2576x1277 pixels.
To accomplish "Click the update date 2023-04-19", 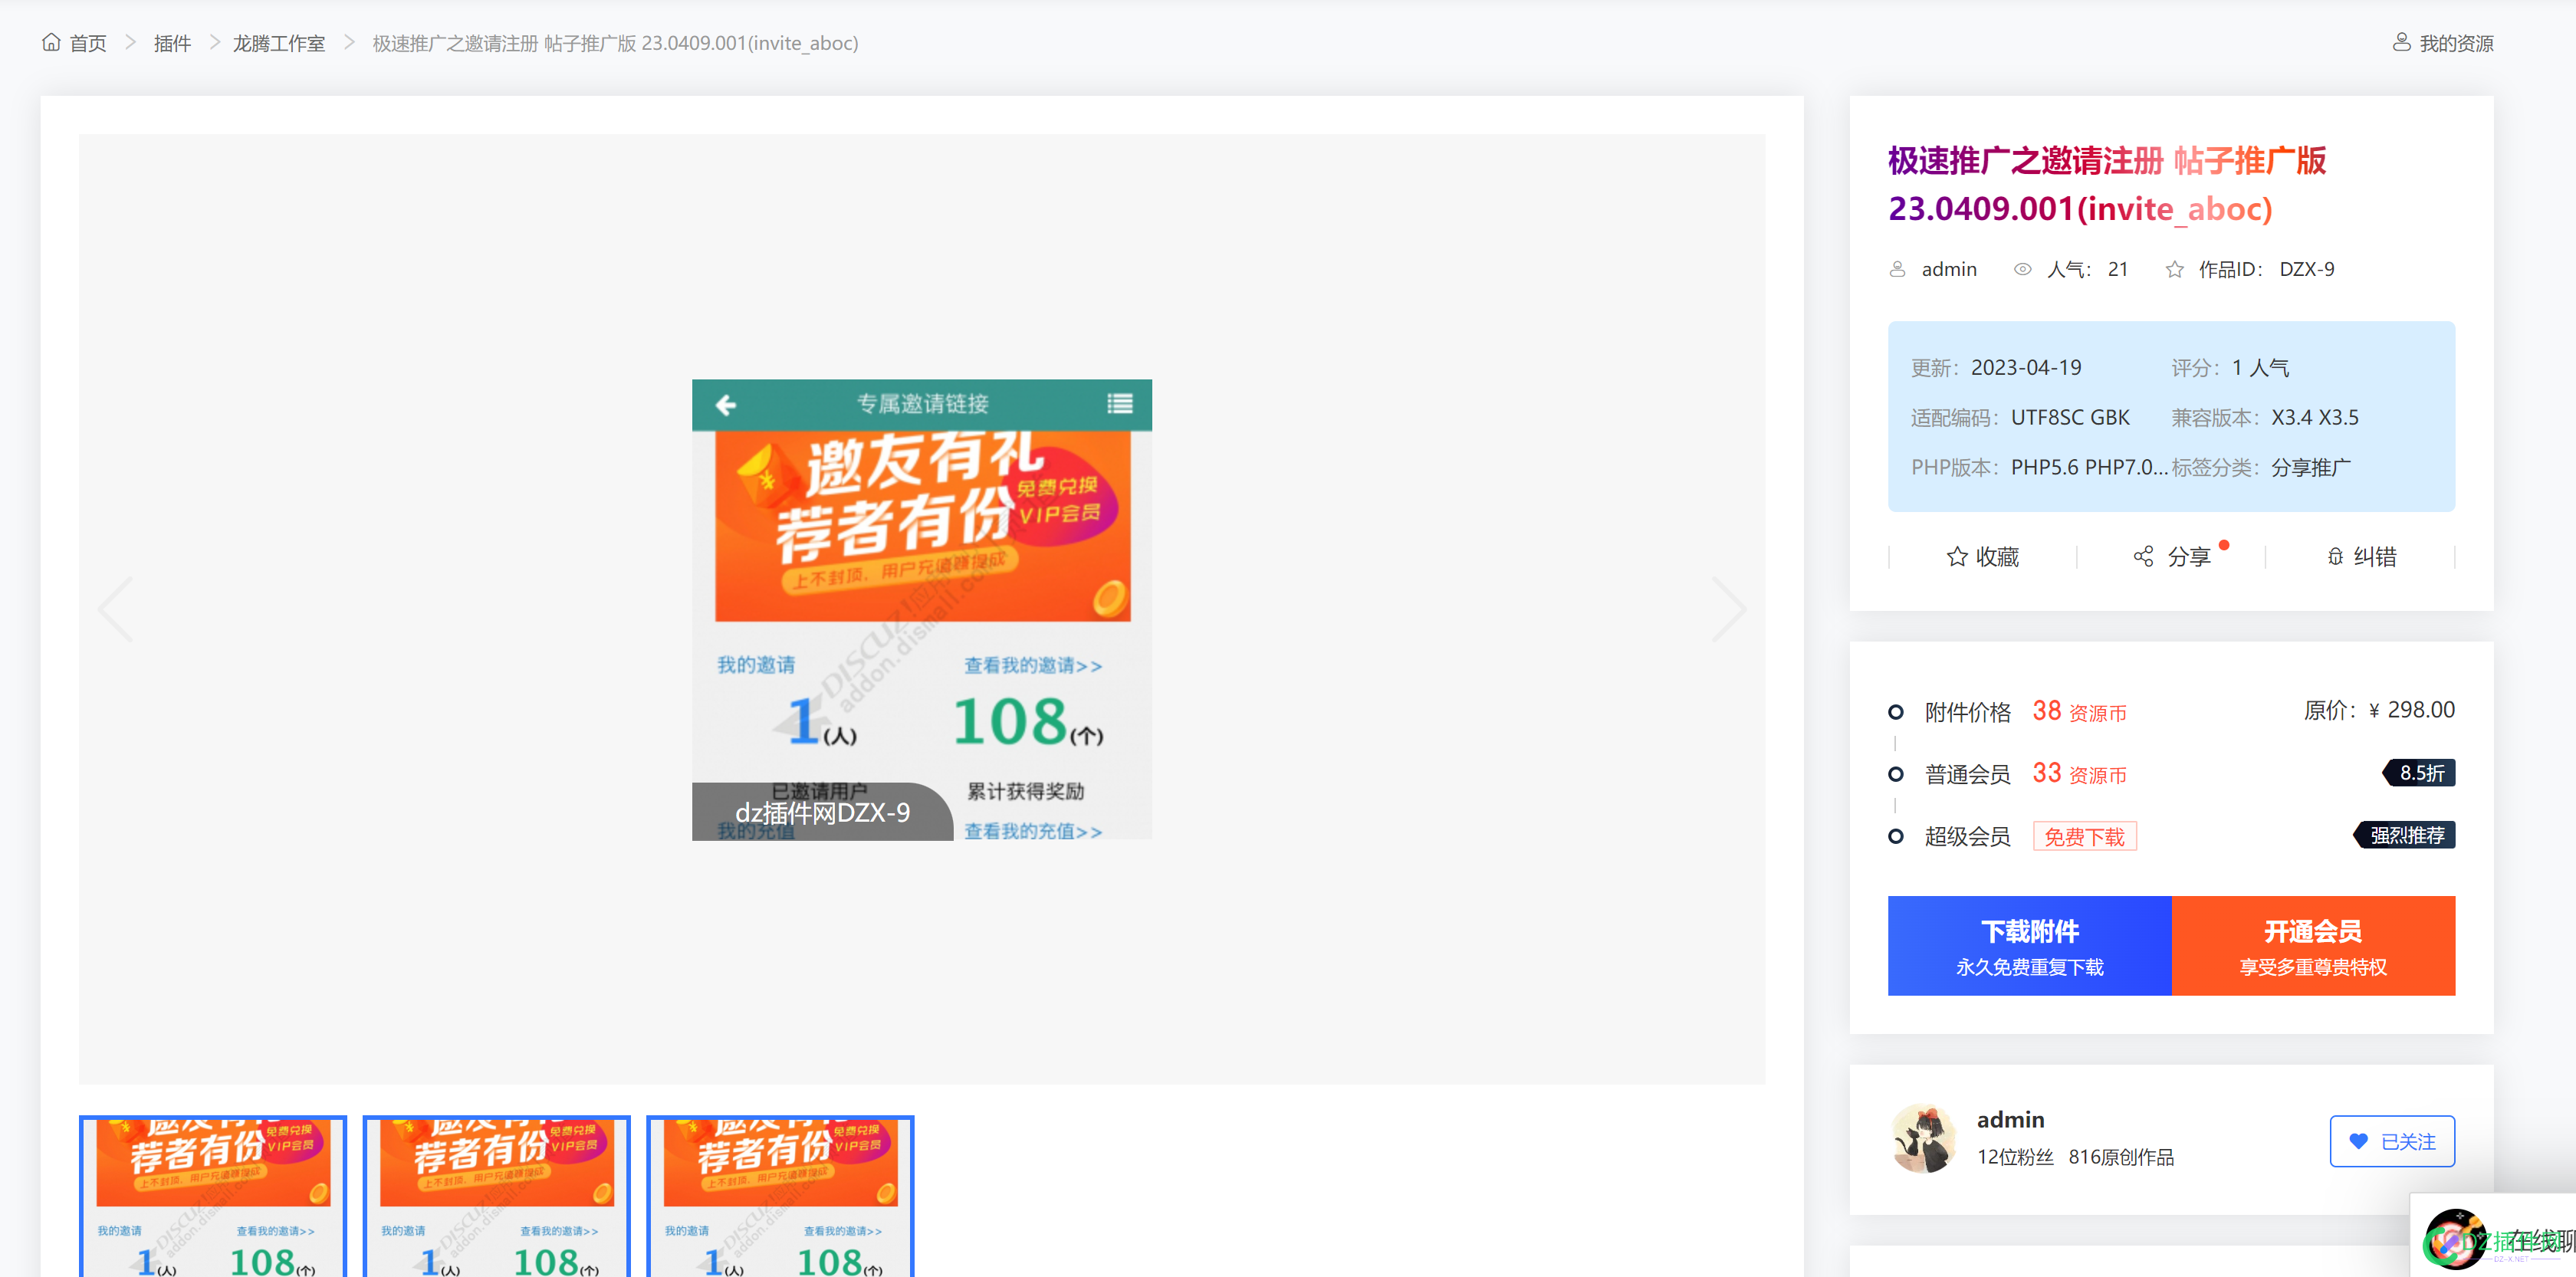I will pos(2026,367).
